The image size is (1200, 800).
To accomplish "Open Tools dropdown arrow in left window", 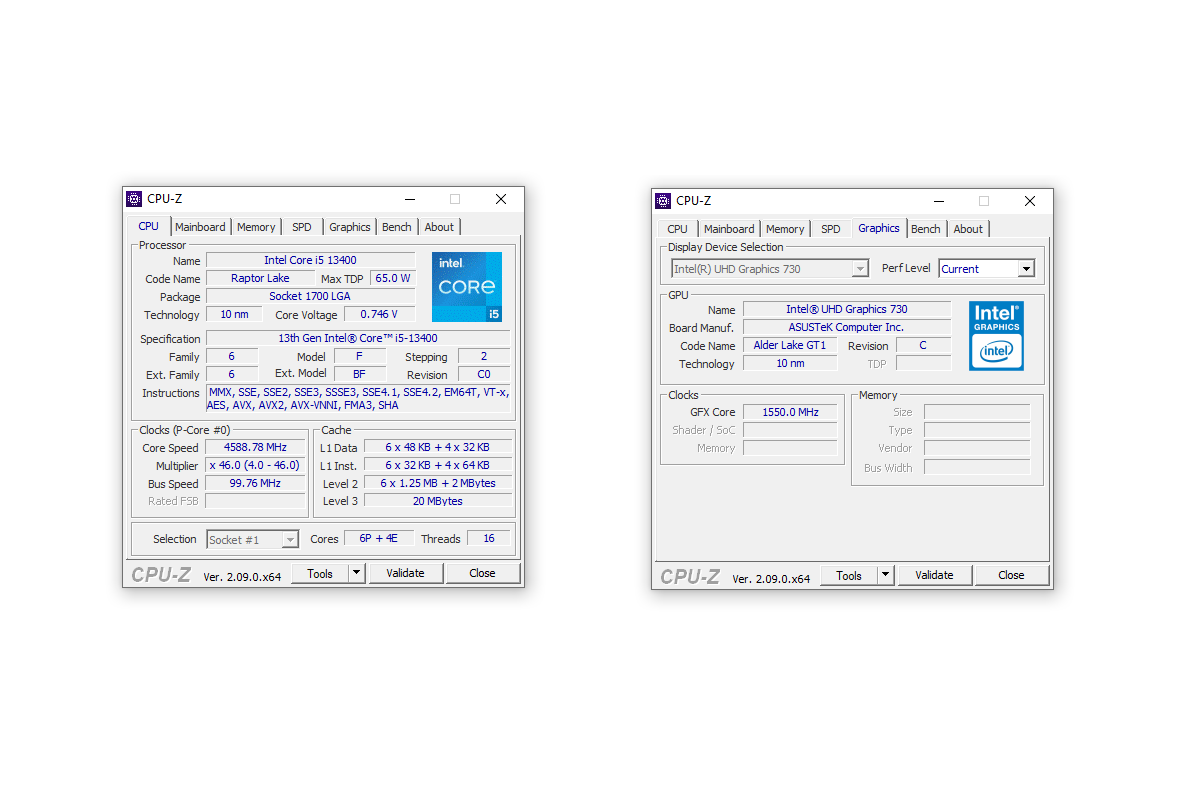I will (x=357, y=573).
